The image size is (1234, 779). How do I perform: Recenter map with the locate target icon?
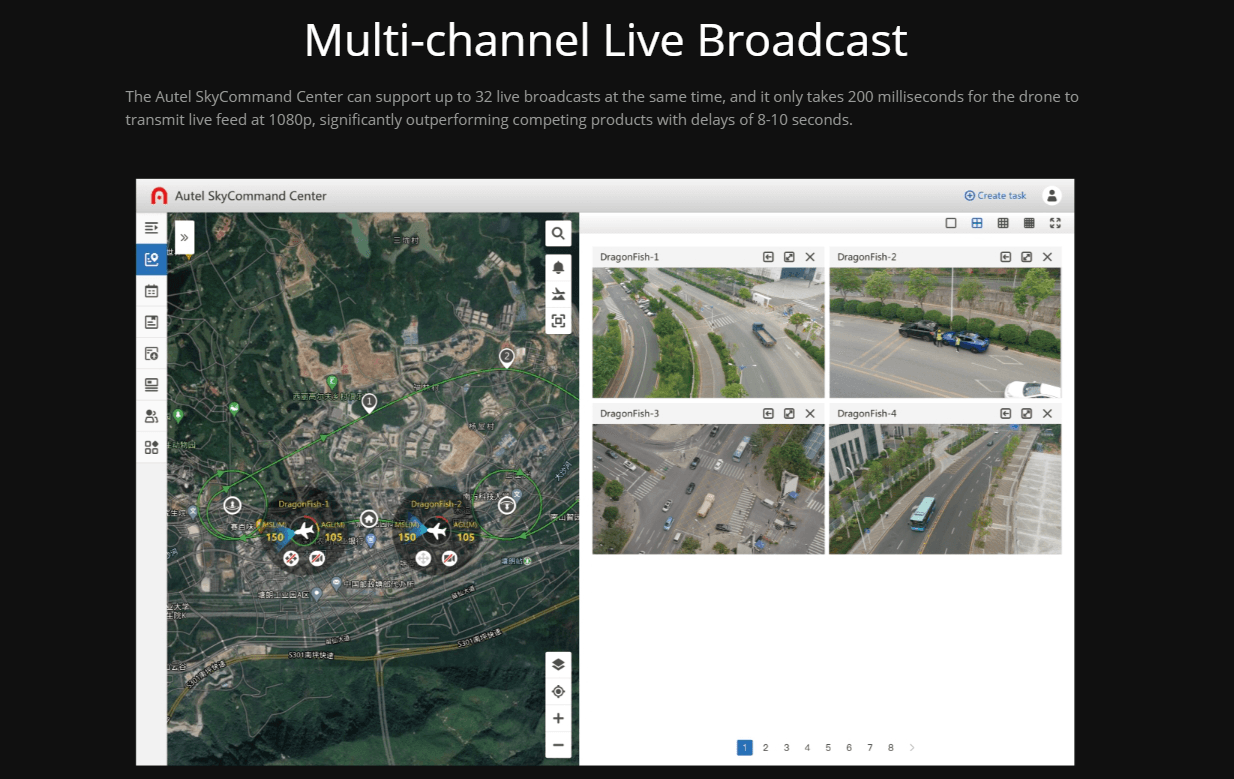558,692
